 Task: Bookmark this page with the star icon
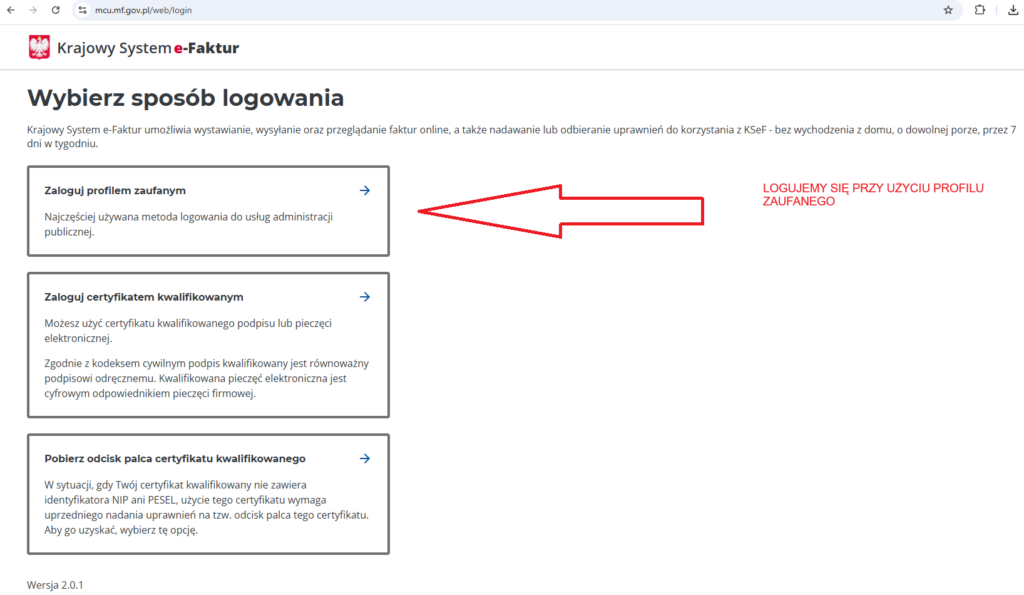click(948, 10)
